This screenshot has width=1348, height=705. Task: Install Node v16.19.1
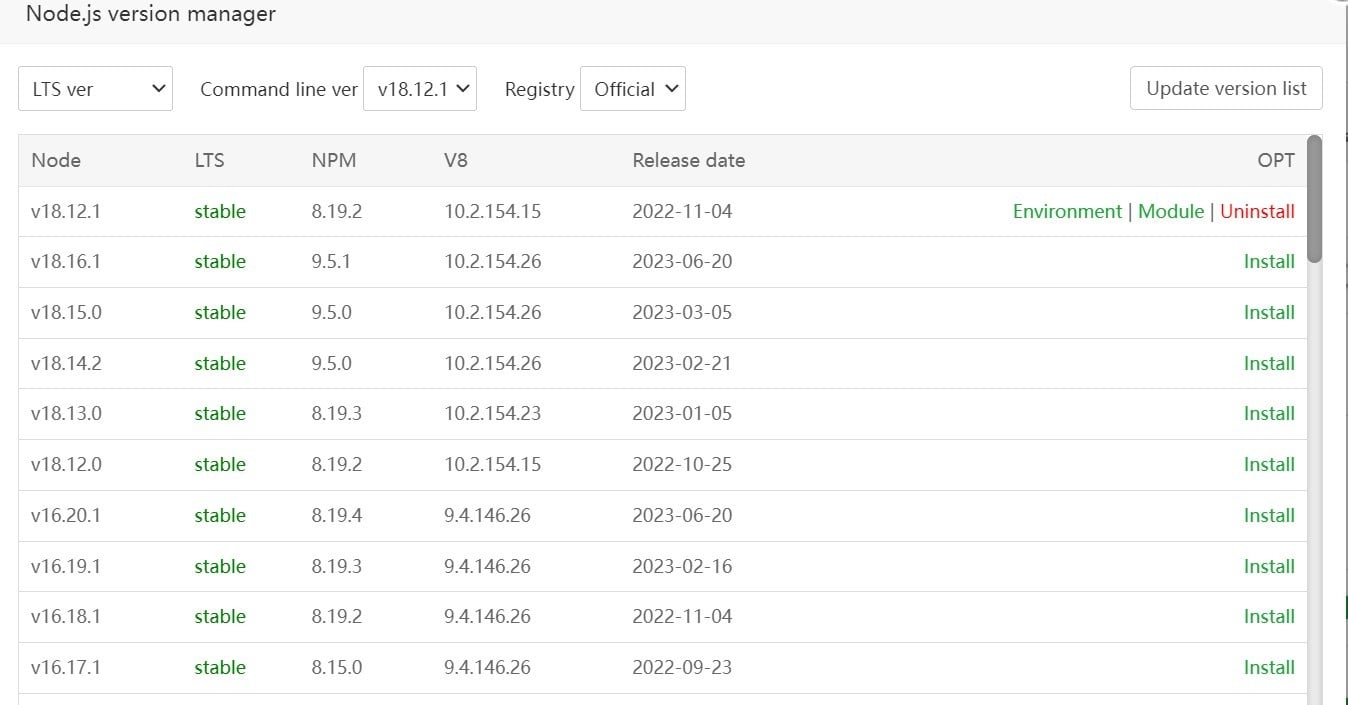(1269, 566)
